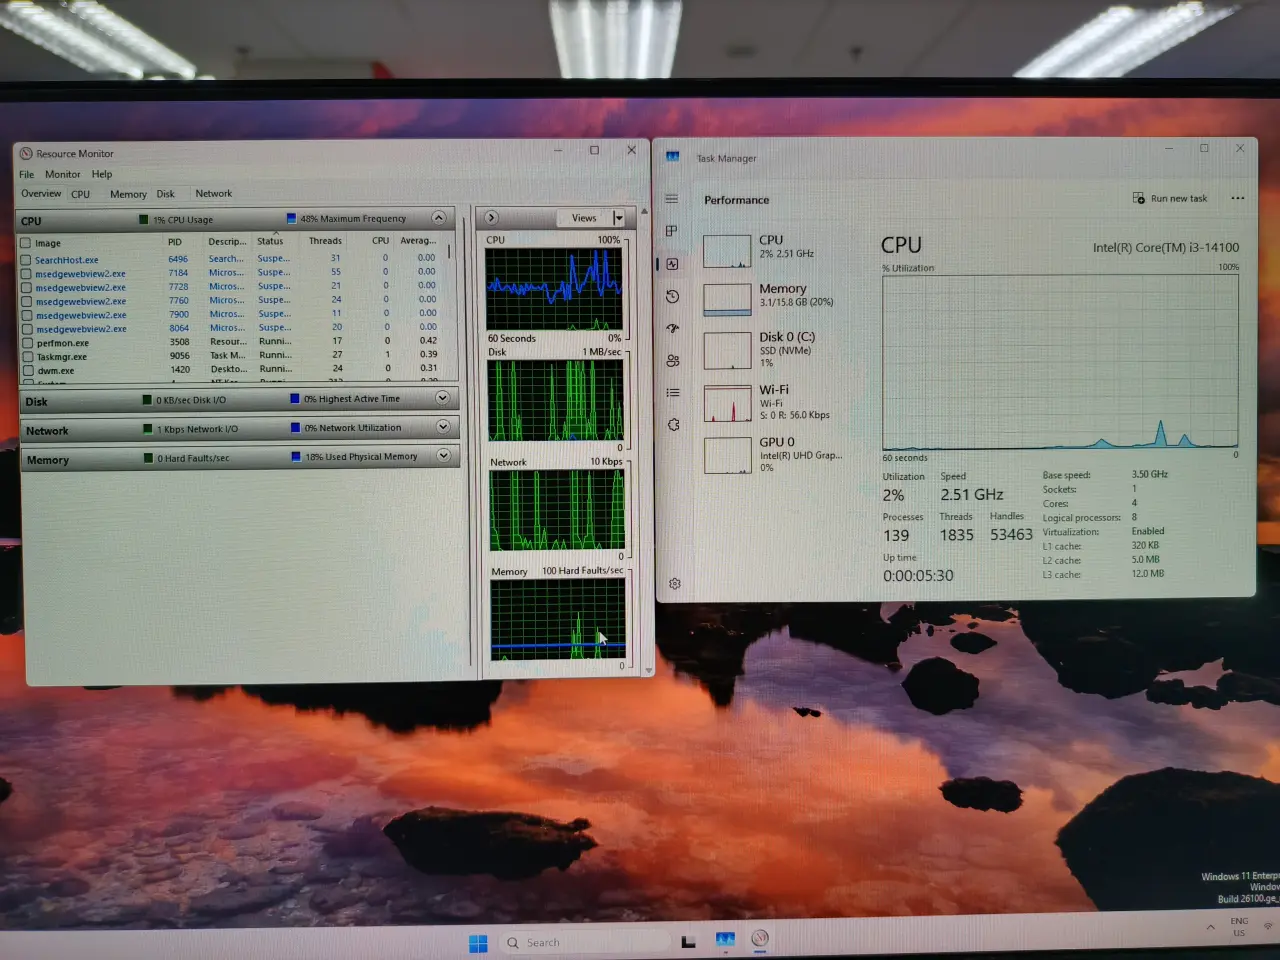The width and height of the screenshot is (1280, 960).
Task: Show hidden icons in the system tray
Action: tap(1211, 927)
